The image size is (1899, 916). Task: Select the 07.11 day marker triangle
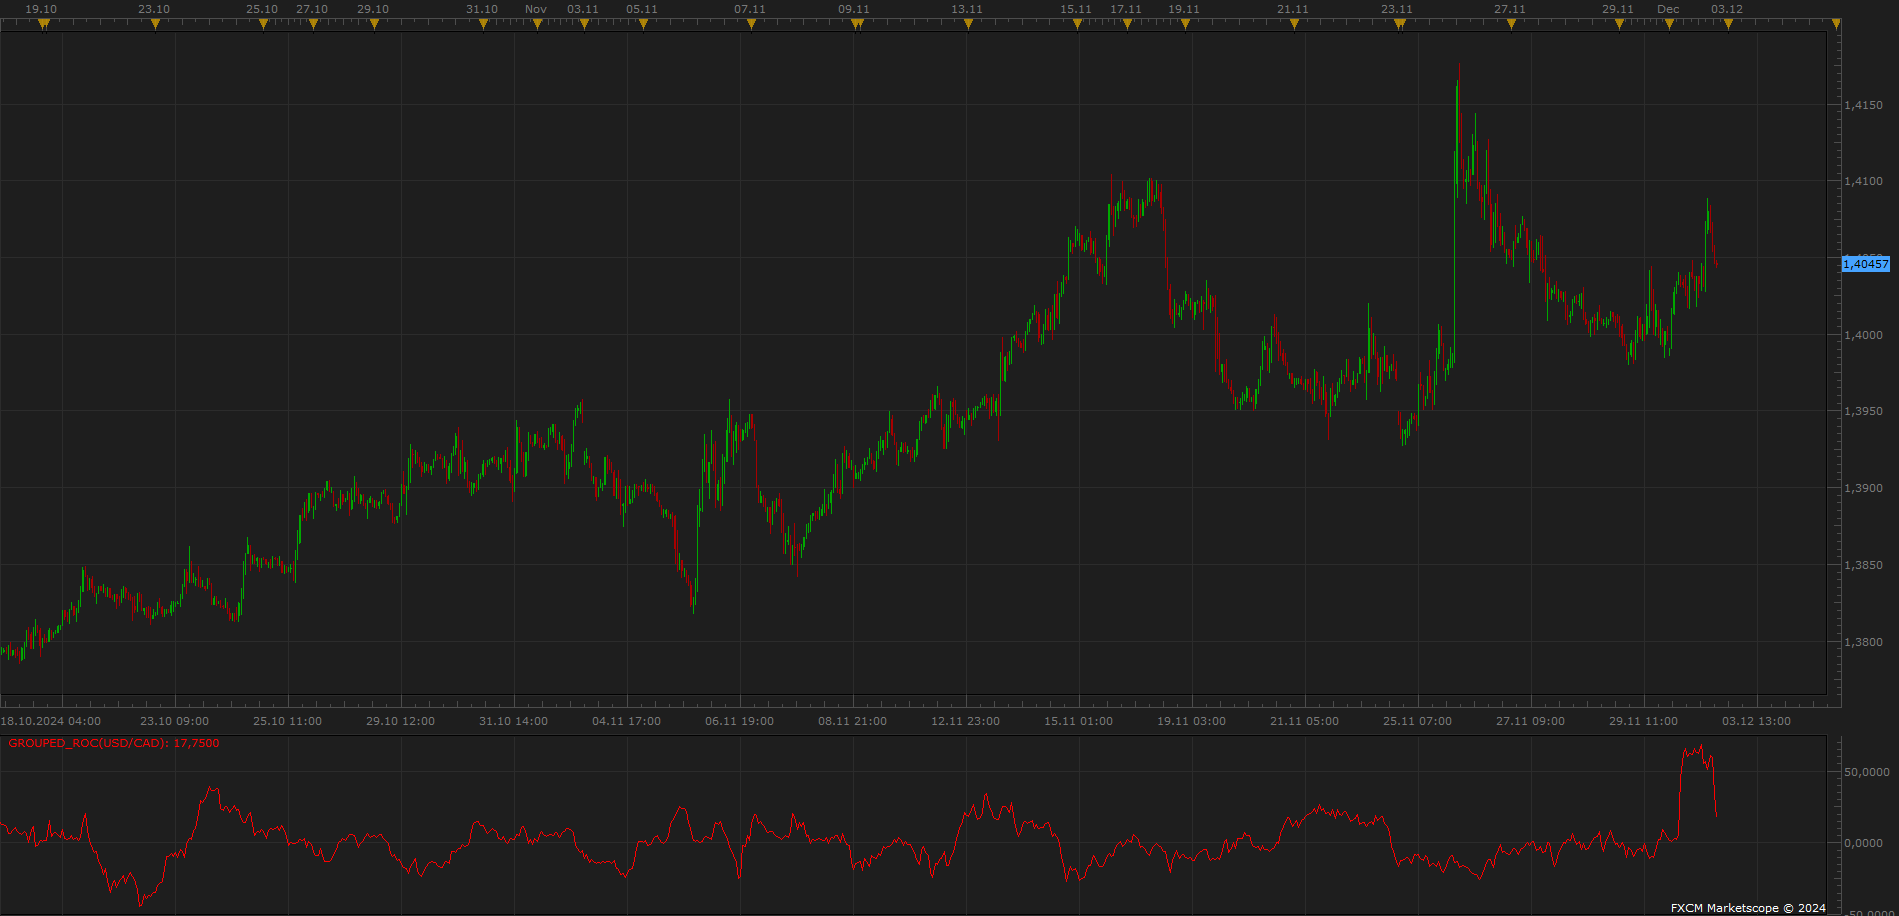tap(751, 25)
